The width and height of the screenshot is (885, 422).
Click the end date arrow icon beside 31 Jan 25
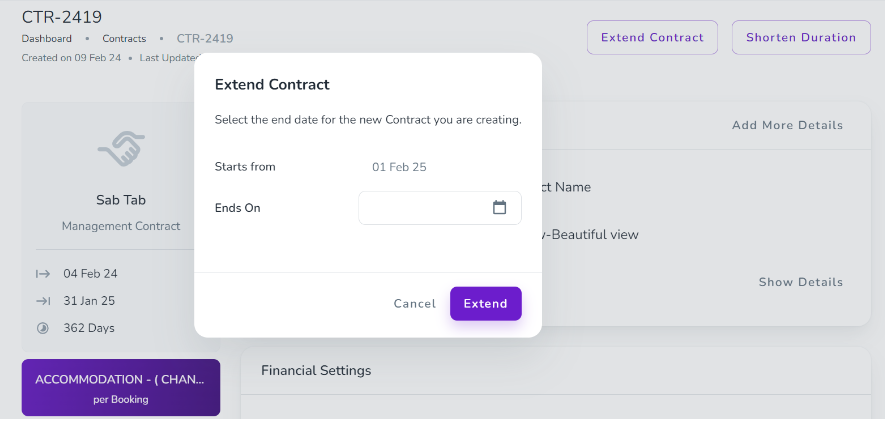tap(43, 300)
